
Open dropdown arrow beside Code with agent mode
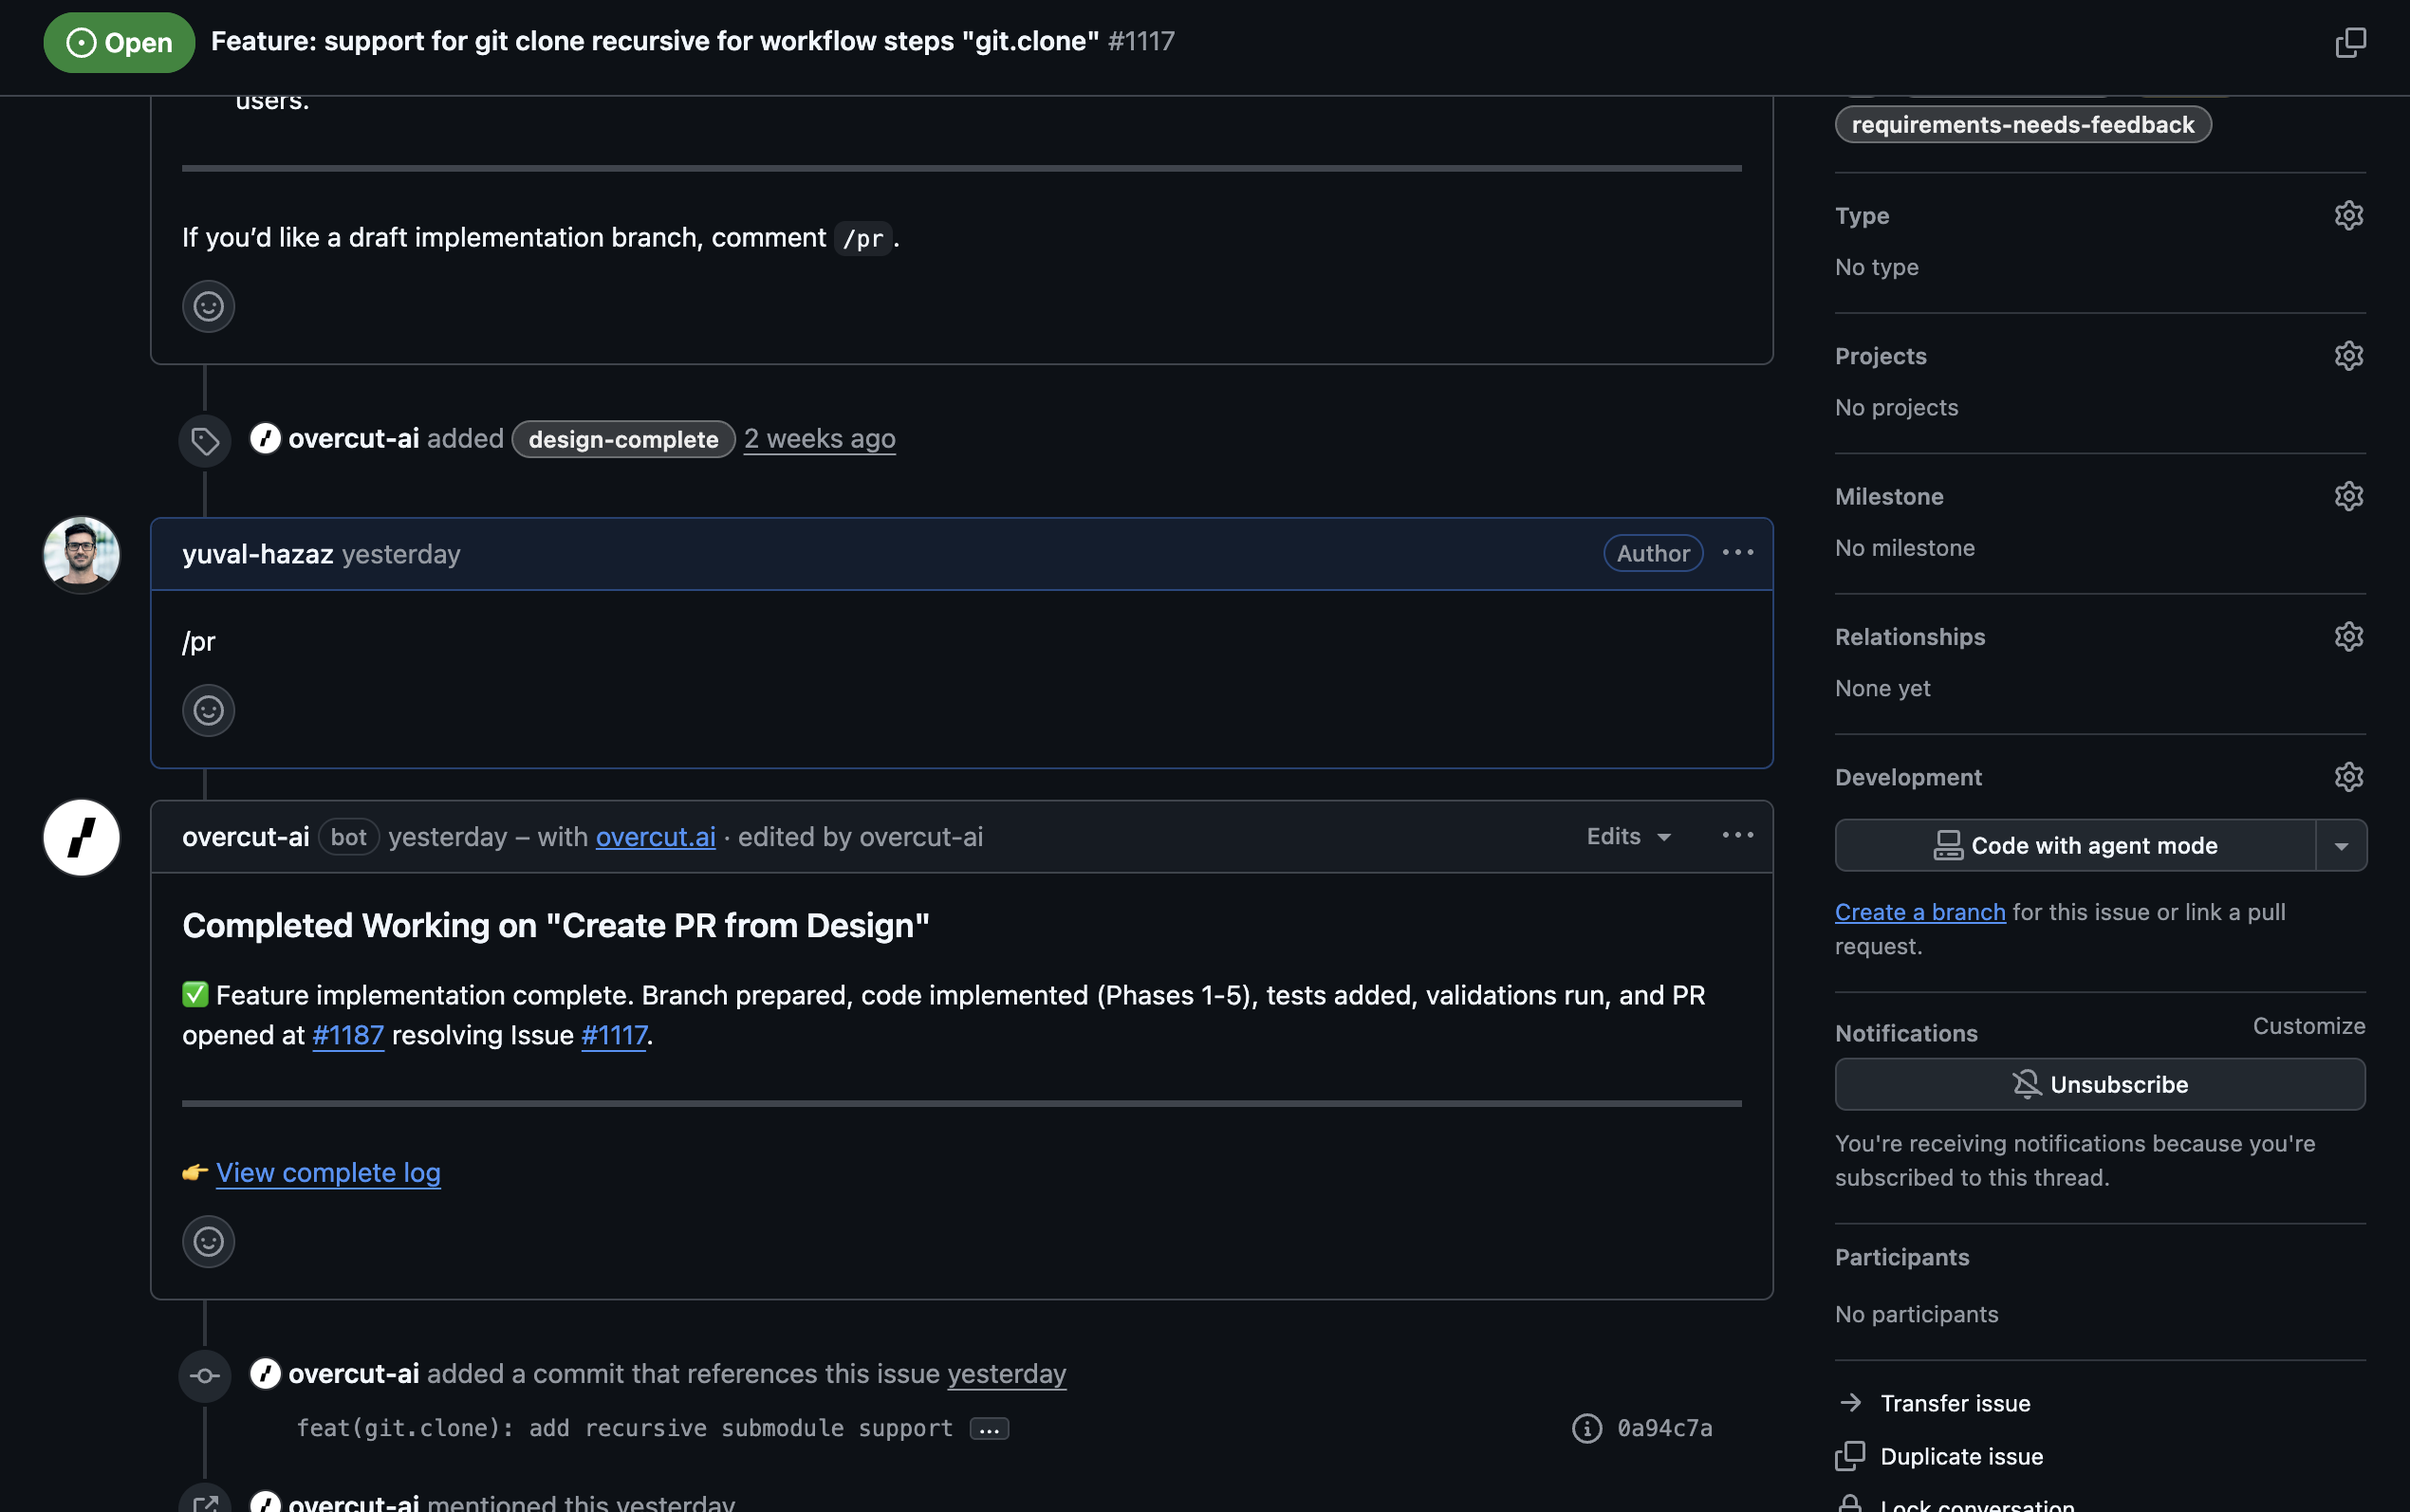pyautogui.click(x=2340, y=846)
